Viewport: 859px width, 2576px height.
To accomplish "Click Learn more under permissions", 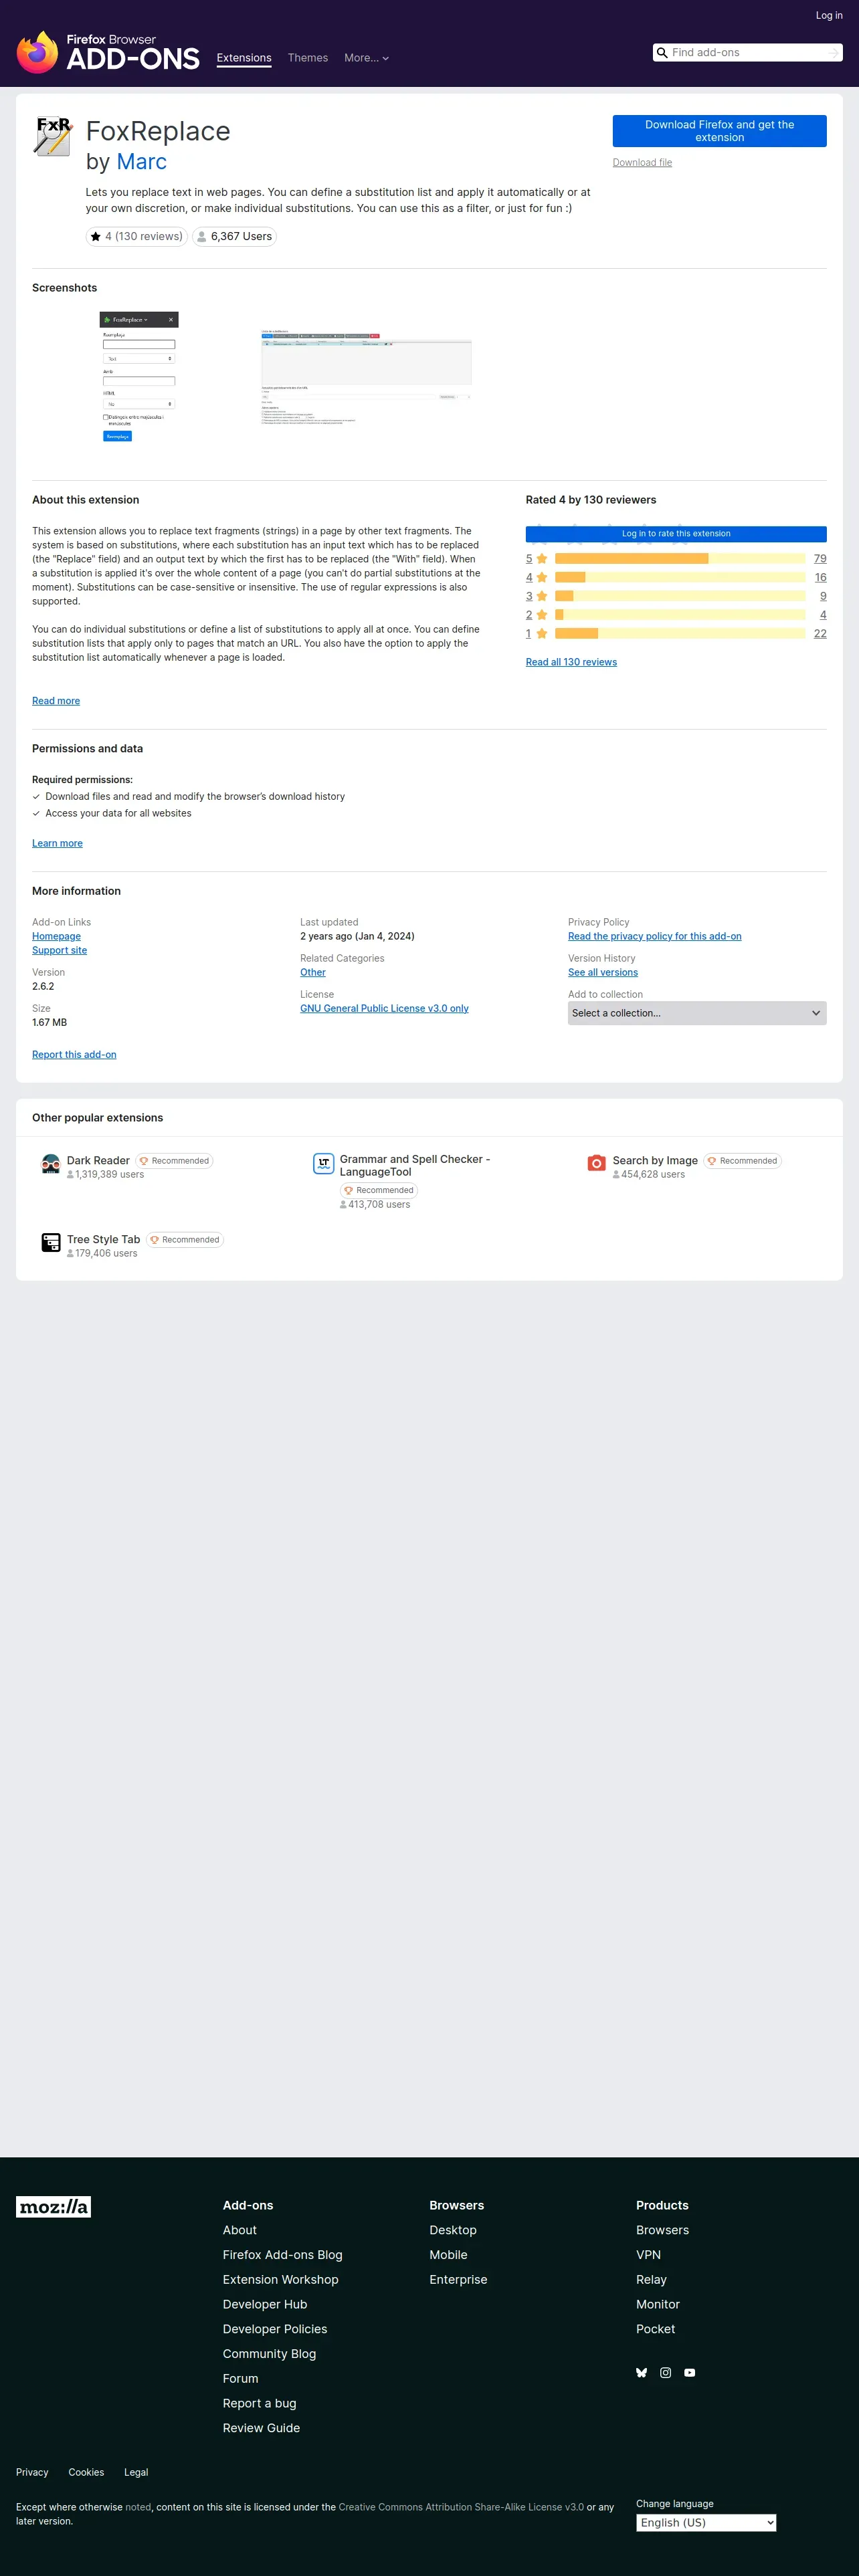I will (57, 844).
